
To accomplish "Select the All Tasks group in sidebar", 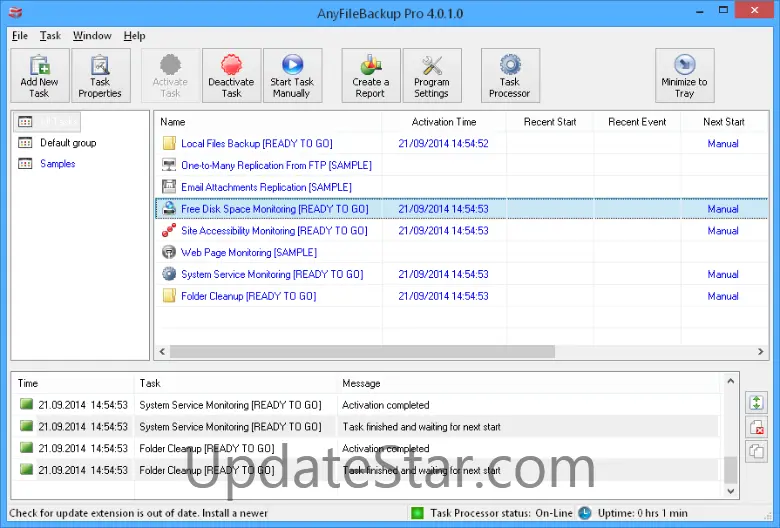I will [x=47, y=121].
